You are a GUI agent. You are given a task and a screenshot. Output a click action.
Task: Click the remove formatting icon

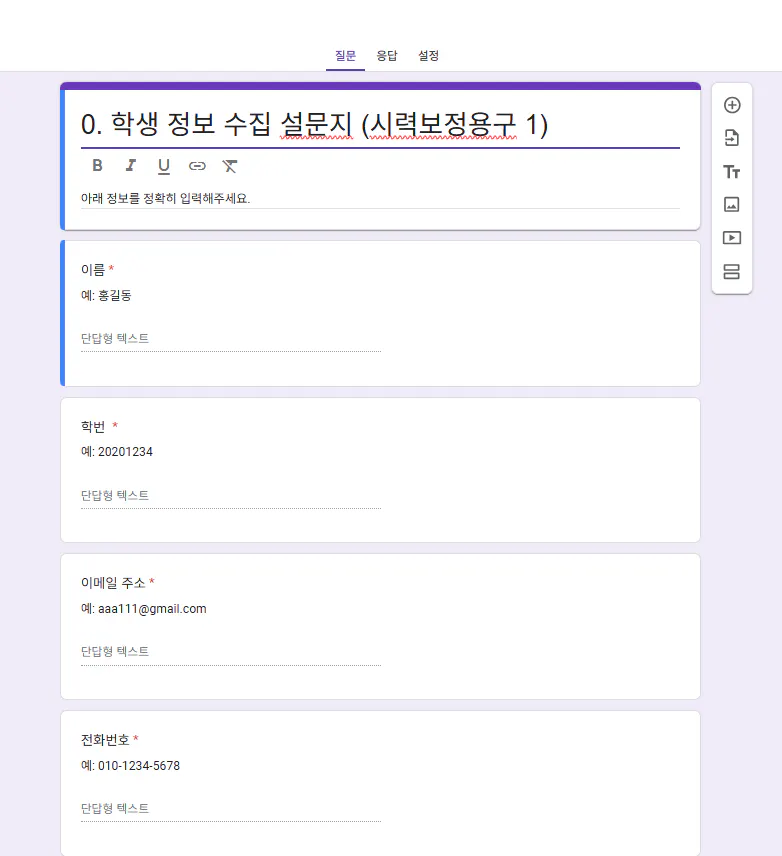tap(230, 166)
